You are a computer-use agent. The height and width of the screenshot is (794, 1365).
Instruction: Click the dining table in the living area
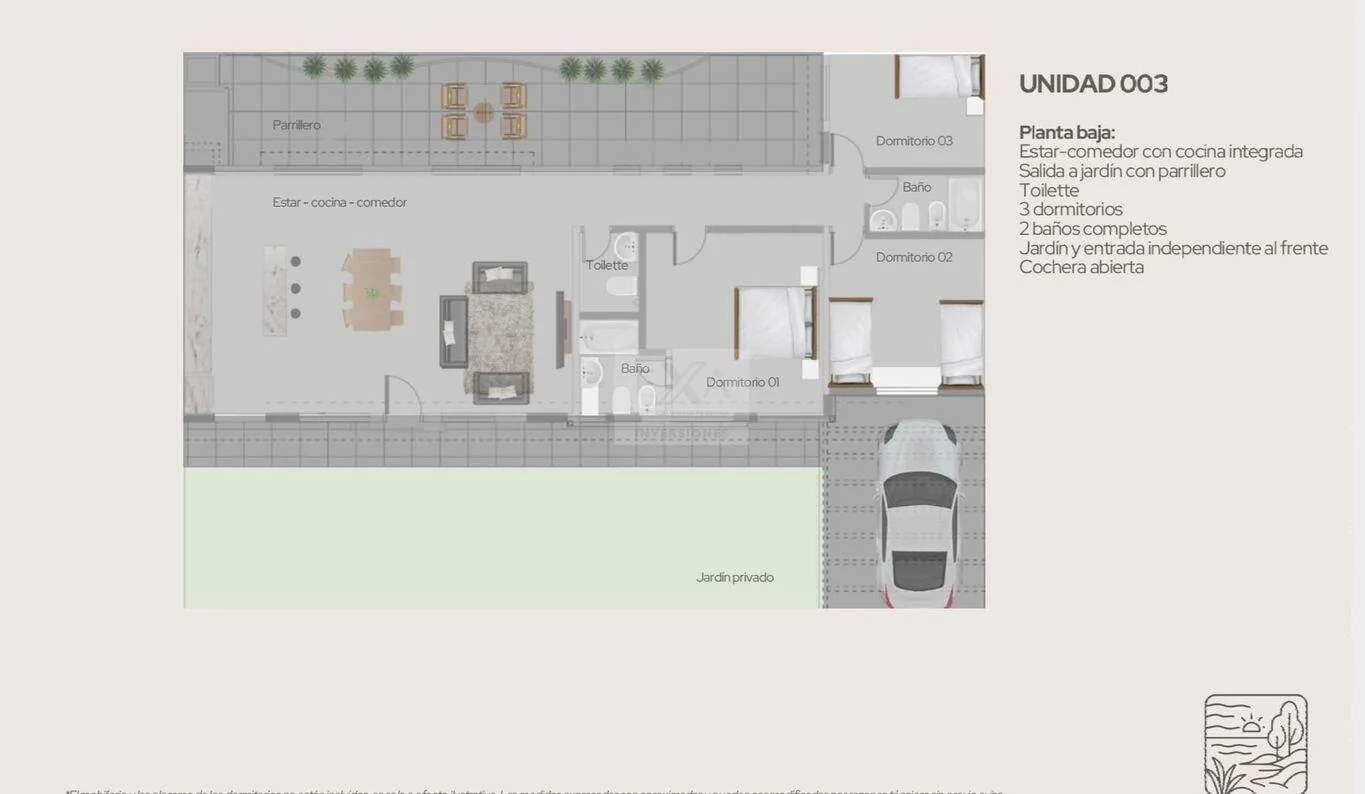pos(371,290)
